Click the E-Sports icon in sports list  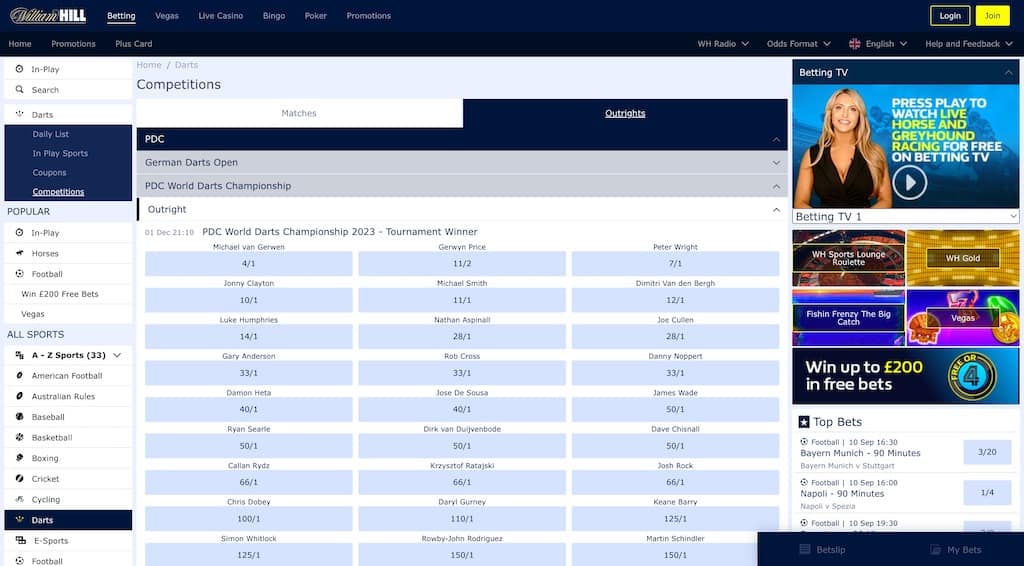[21, 541]
